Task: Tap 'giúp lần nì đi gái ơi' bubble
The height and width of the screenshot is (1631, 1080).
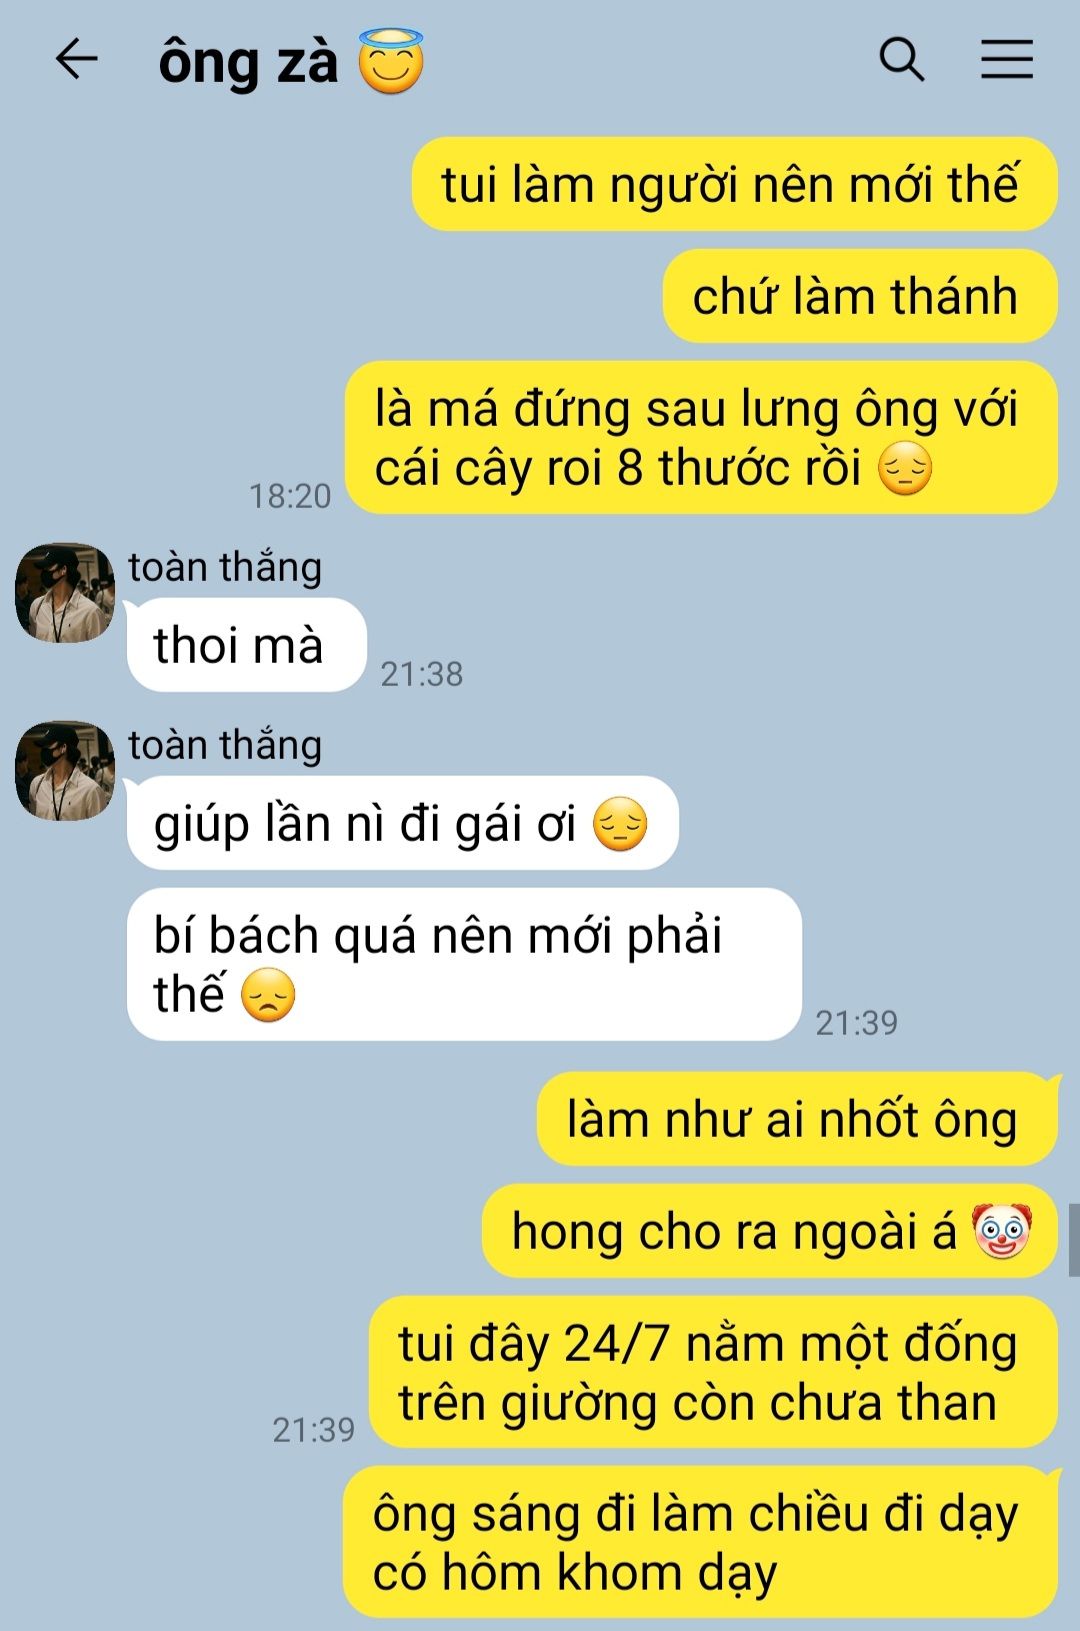Action: (403, 823)
